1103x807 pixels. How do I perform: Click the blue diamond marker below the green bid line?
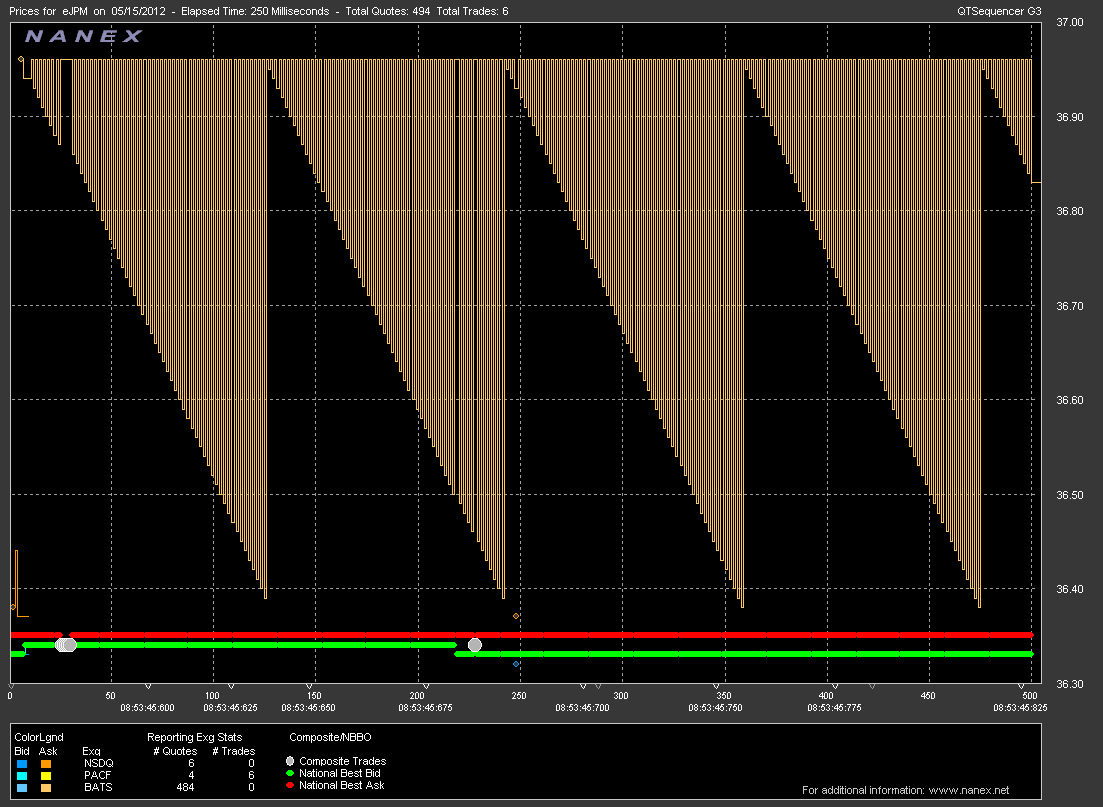tap(516, 664)
